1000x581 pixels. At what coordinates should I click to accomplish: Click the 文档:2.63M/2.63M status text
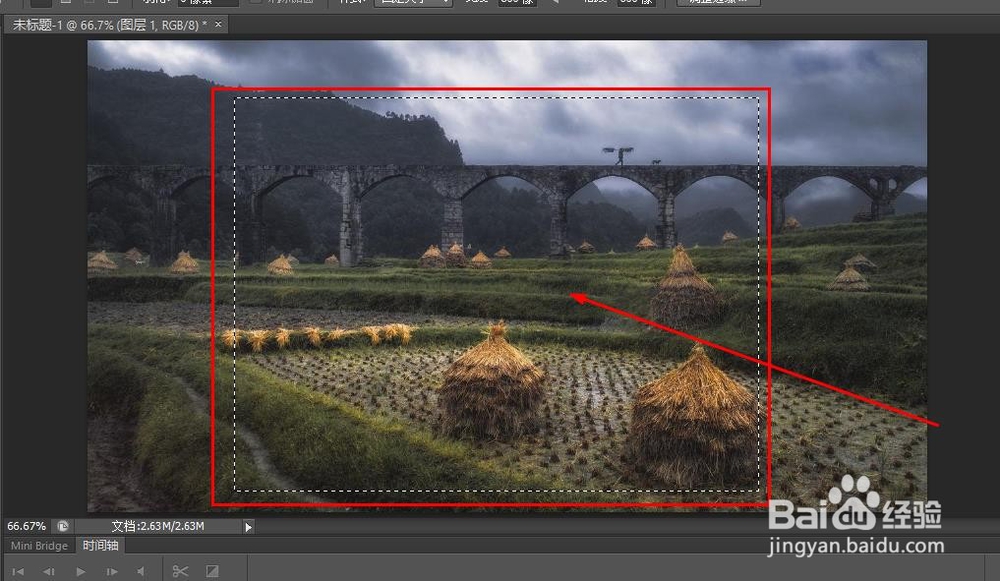158,526
